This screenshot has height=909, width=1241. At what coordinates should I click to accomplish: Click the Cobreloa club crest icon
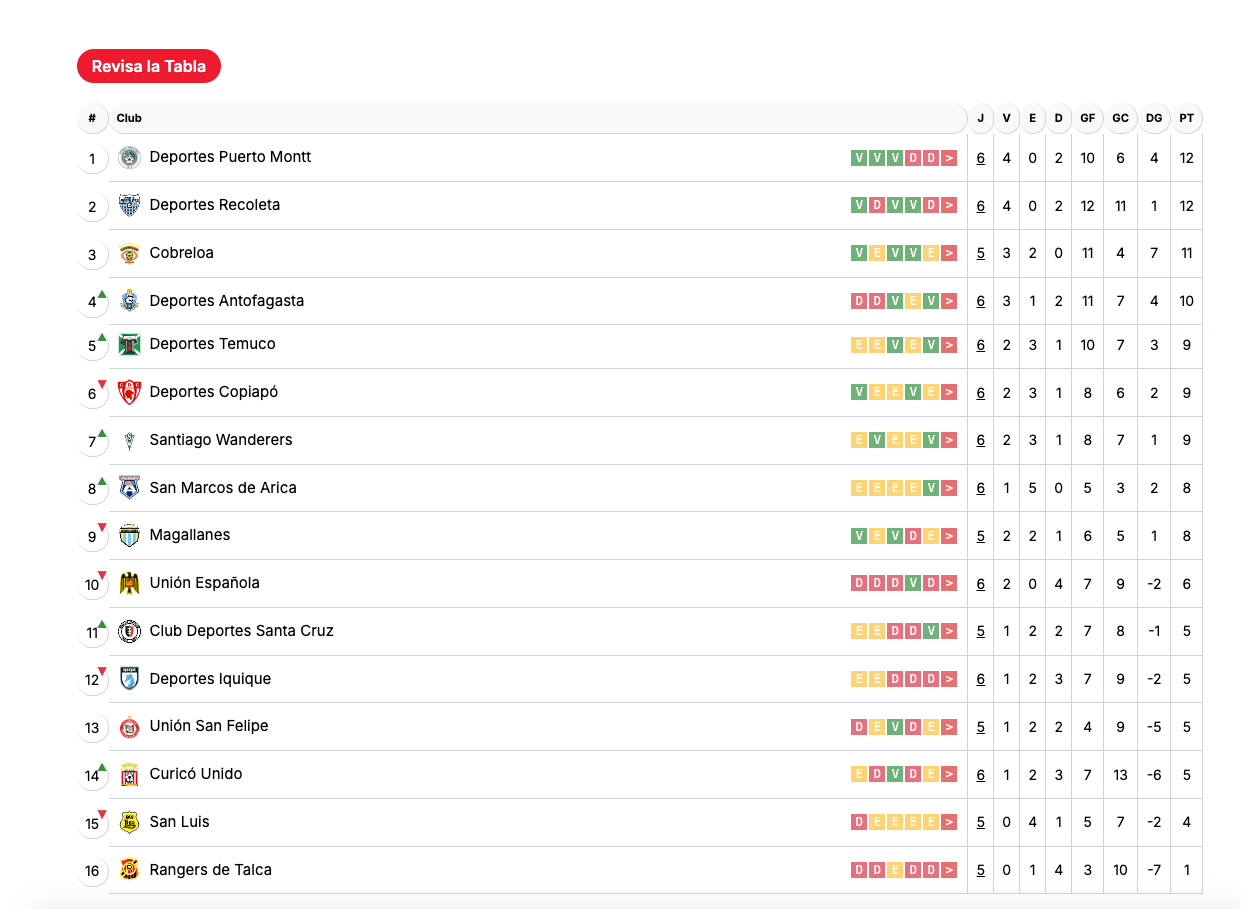point(129,253)
